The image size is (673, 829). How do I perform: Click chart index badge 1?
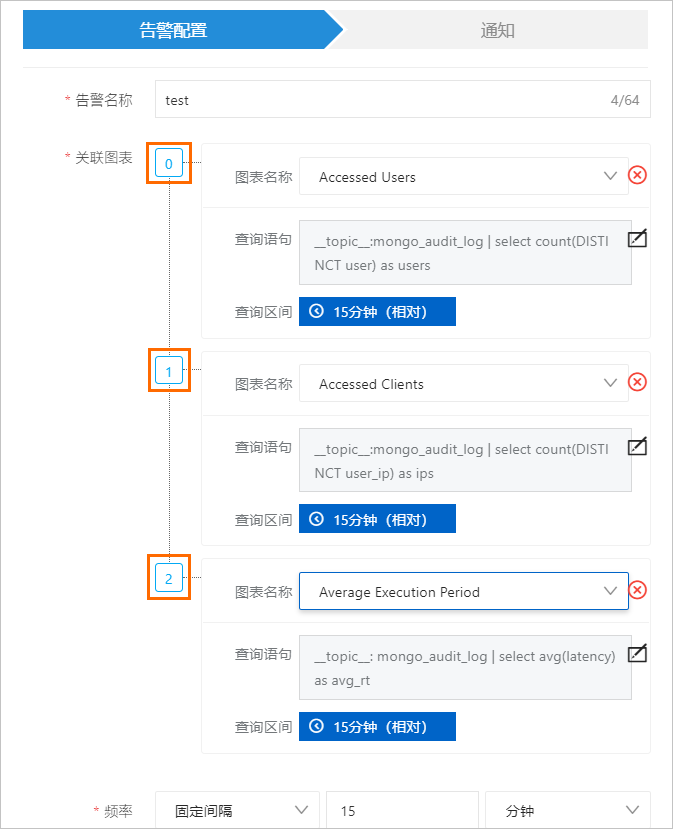click(x=169, y=372)
